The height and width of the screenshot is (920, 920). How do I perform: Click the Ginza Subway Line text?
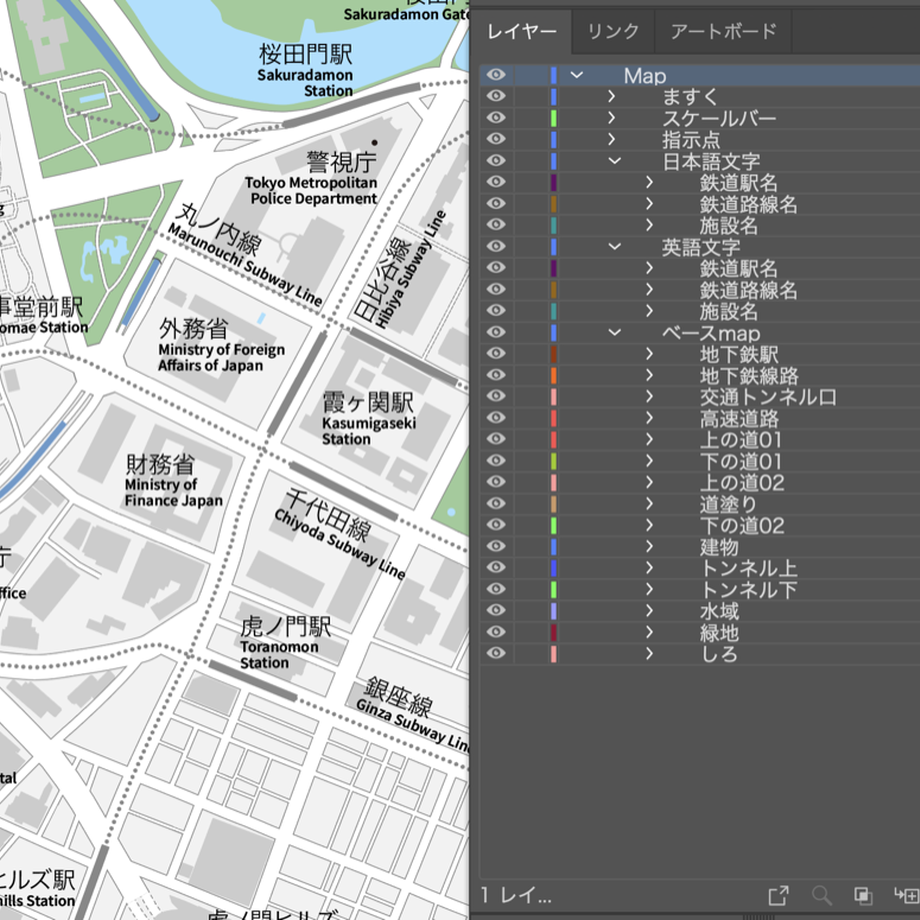point(413,726)
